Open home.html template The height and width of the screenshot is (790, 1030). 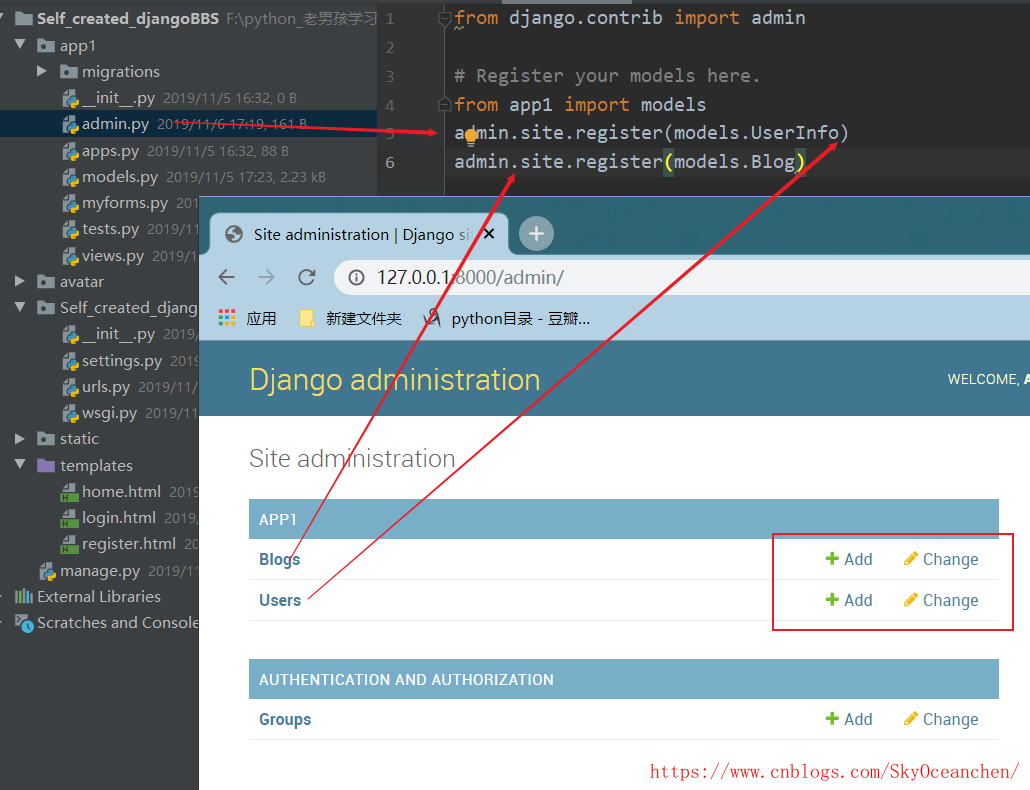click(121, 492)
